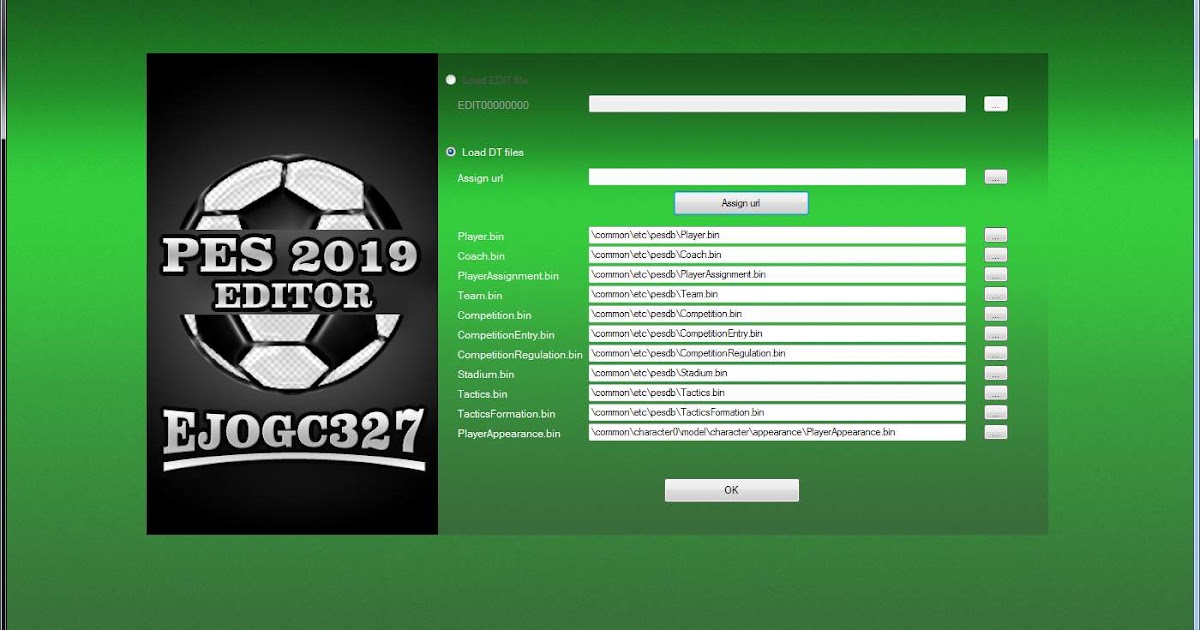Click the 'Competition.bin' label

494,316
